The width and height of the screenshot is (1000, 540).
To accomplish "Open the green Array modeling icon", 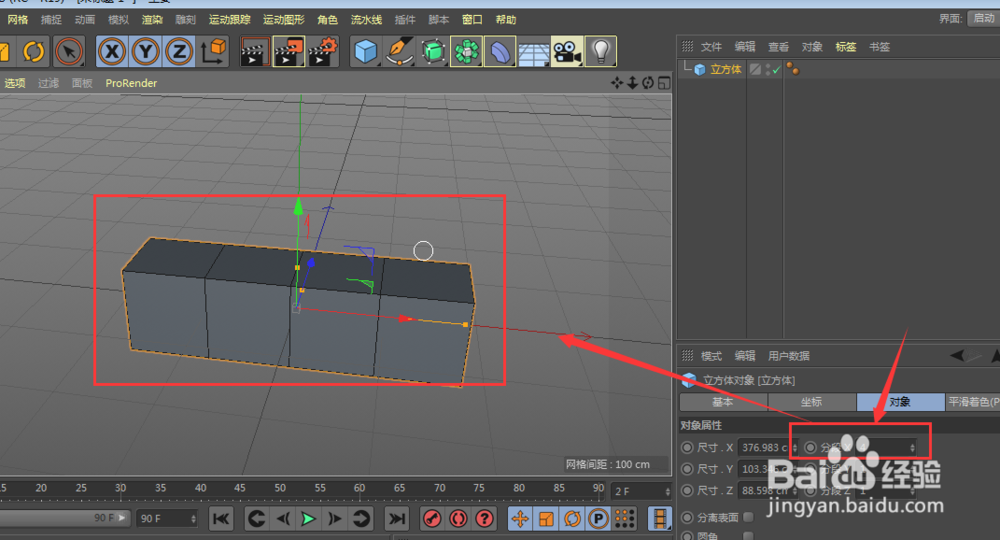I will (x=466, y=52).
